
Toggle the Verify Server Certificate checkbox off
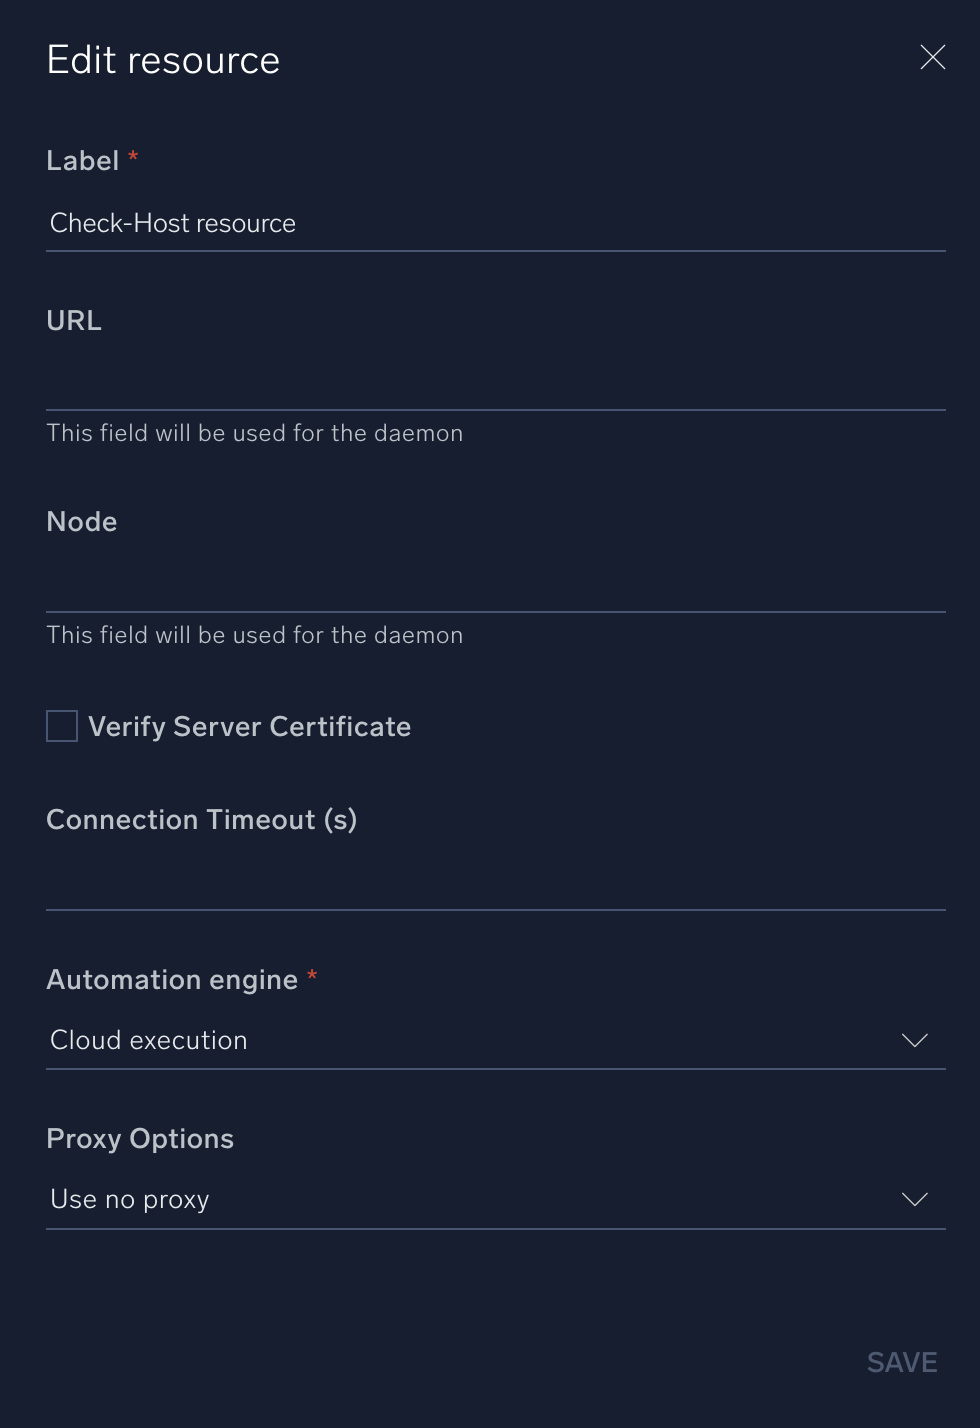point(61,725)
